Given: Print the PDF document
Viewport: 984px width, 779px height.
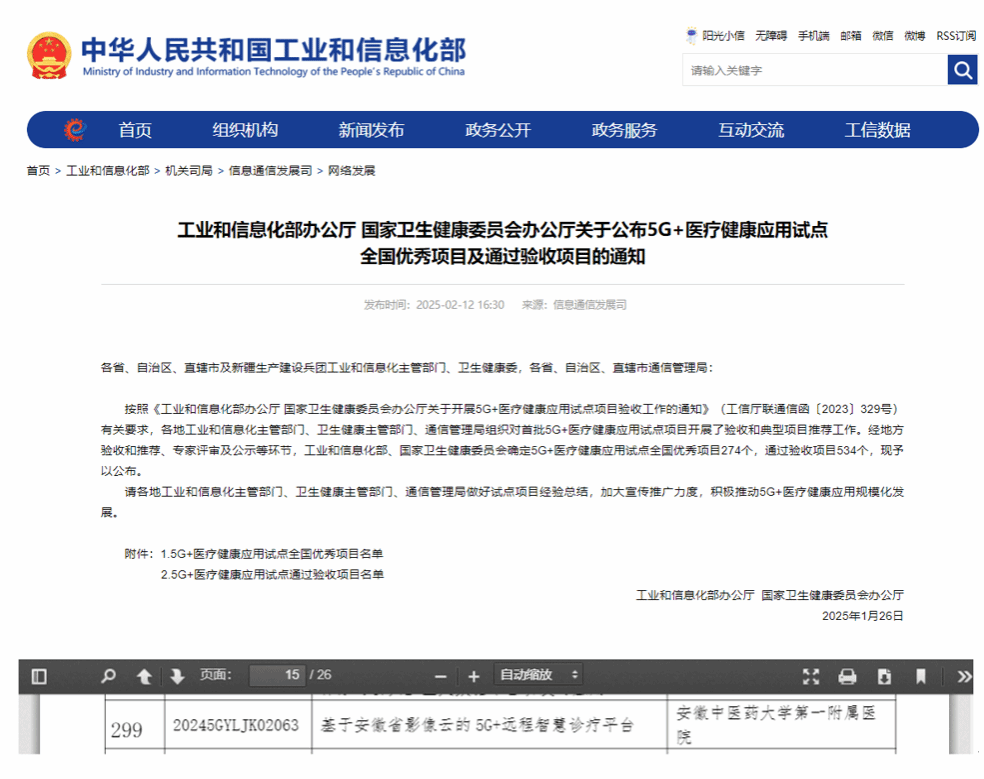Looking at the screenshot, I should pyautogui.click(x=847, y=676).
